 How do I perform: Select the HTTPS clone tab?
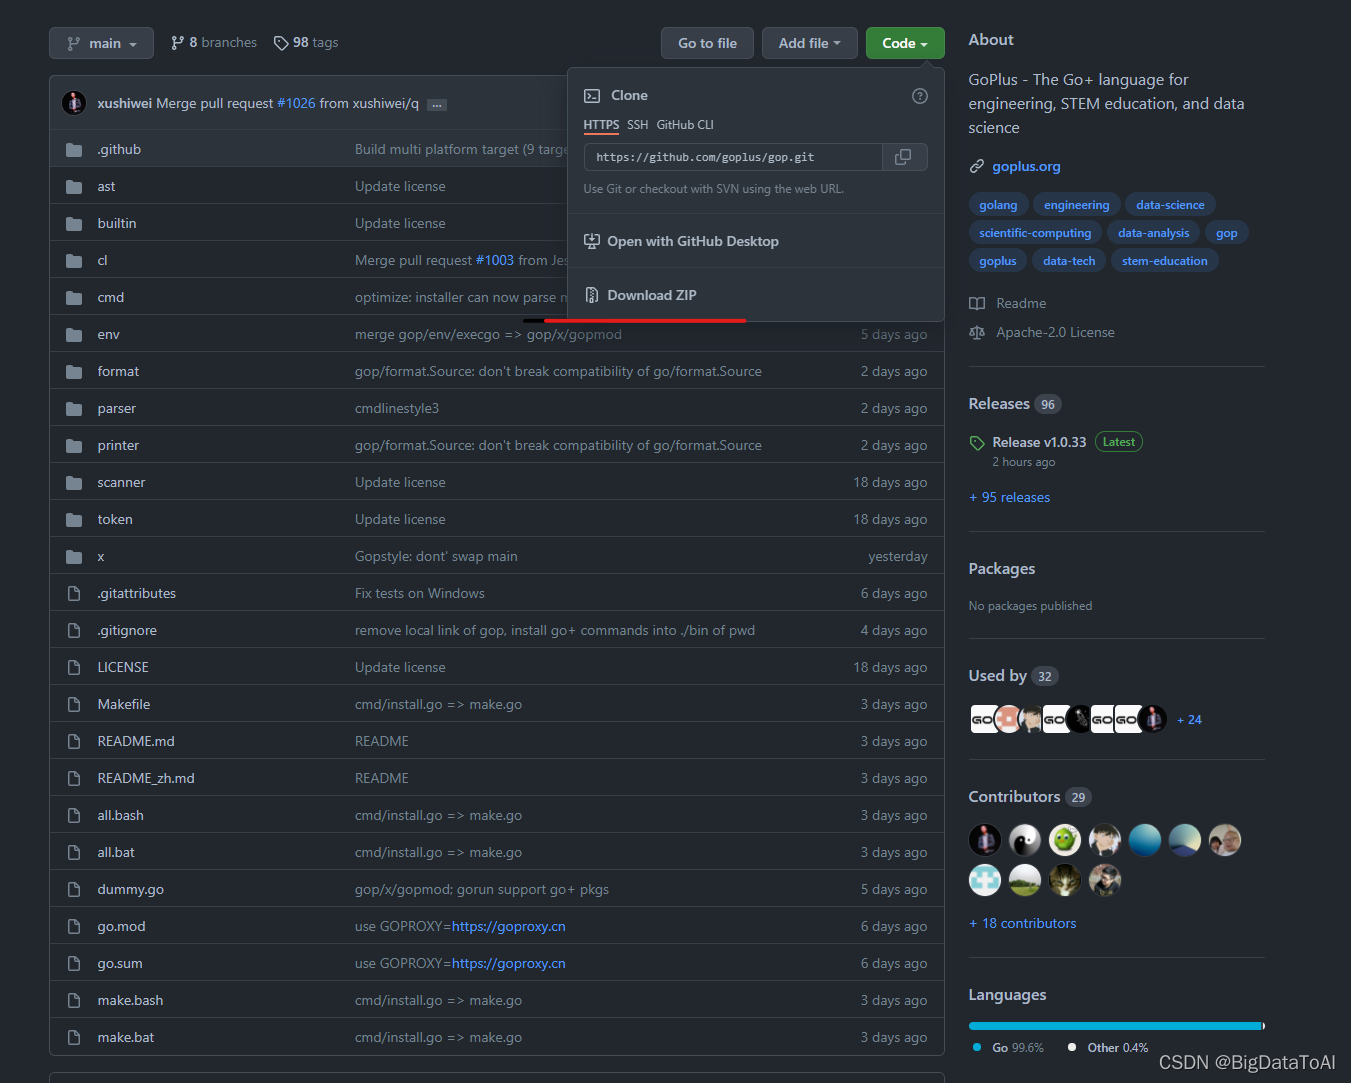point(602,125)
